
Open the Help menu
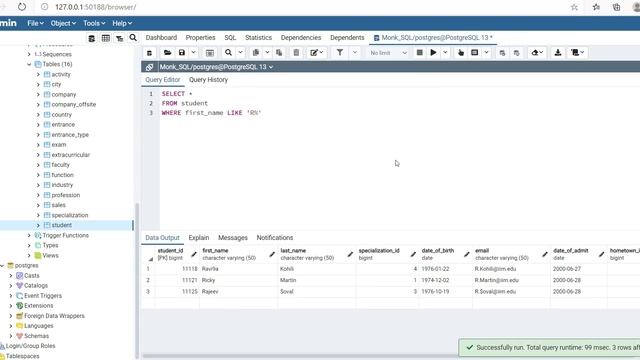click(x=122, y=23)
